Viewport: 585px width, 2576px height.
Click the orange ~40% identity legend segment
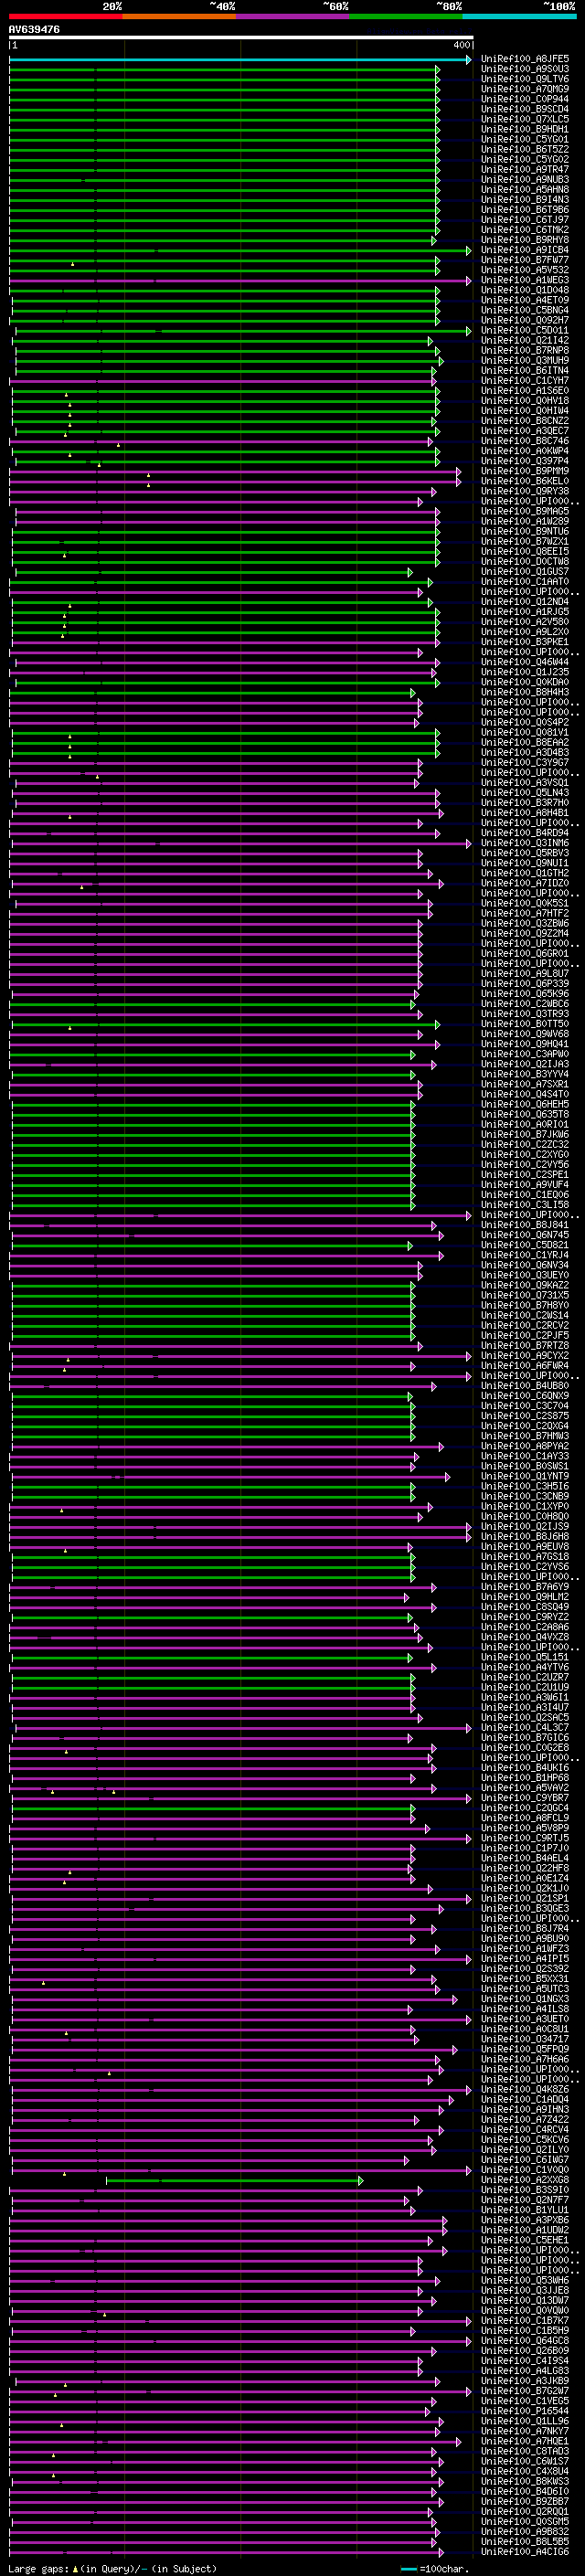(x=179, y=16)
